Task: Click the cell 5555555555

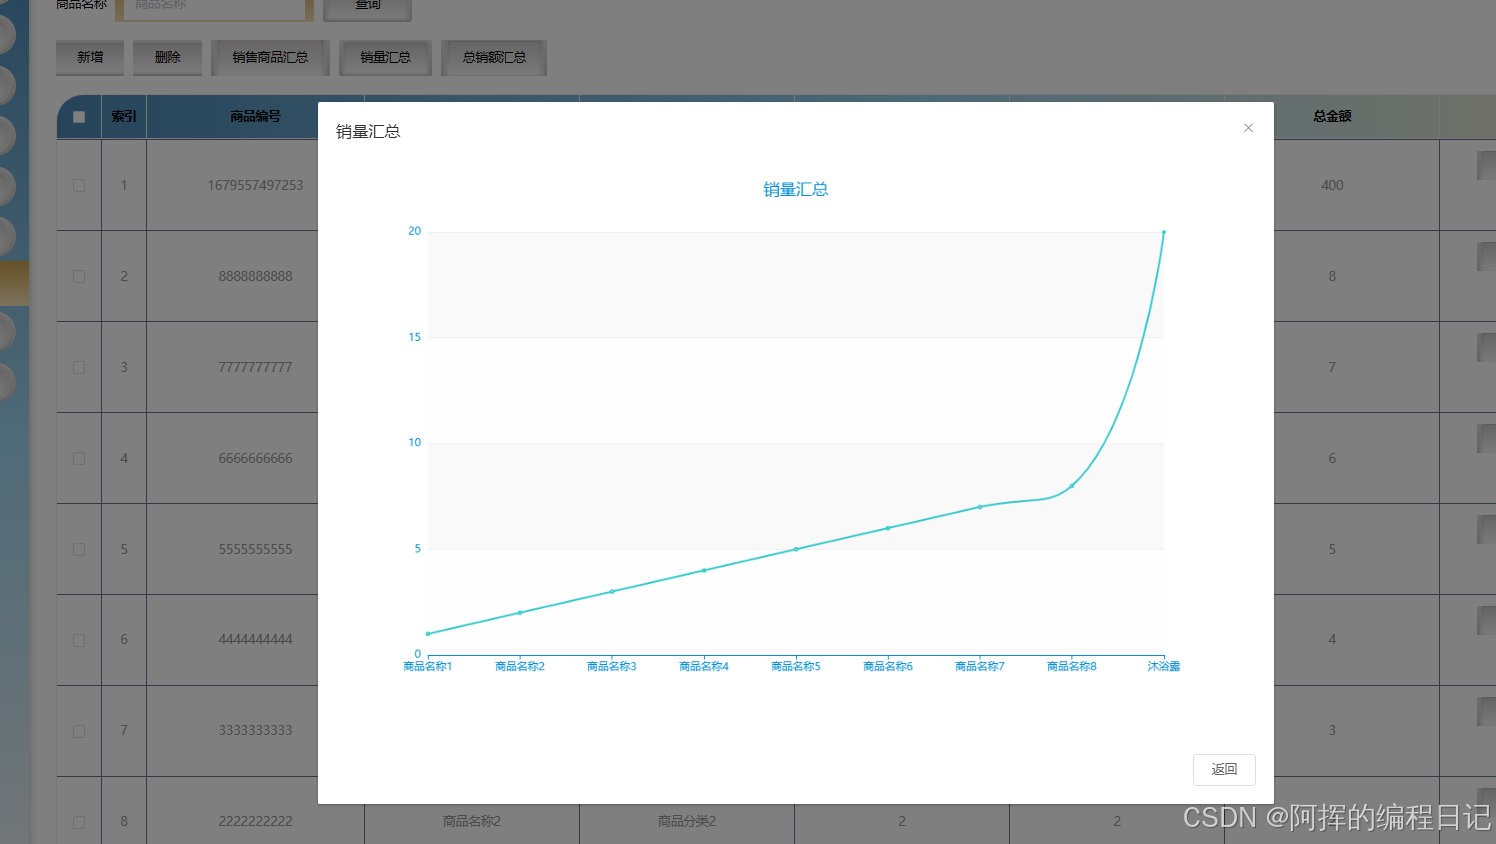Action: (255, 549)
